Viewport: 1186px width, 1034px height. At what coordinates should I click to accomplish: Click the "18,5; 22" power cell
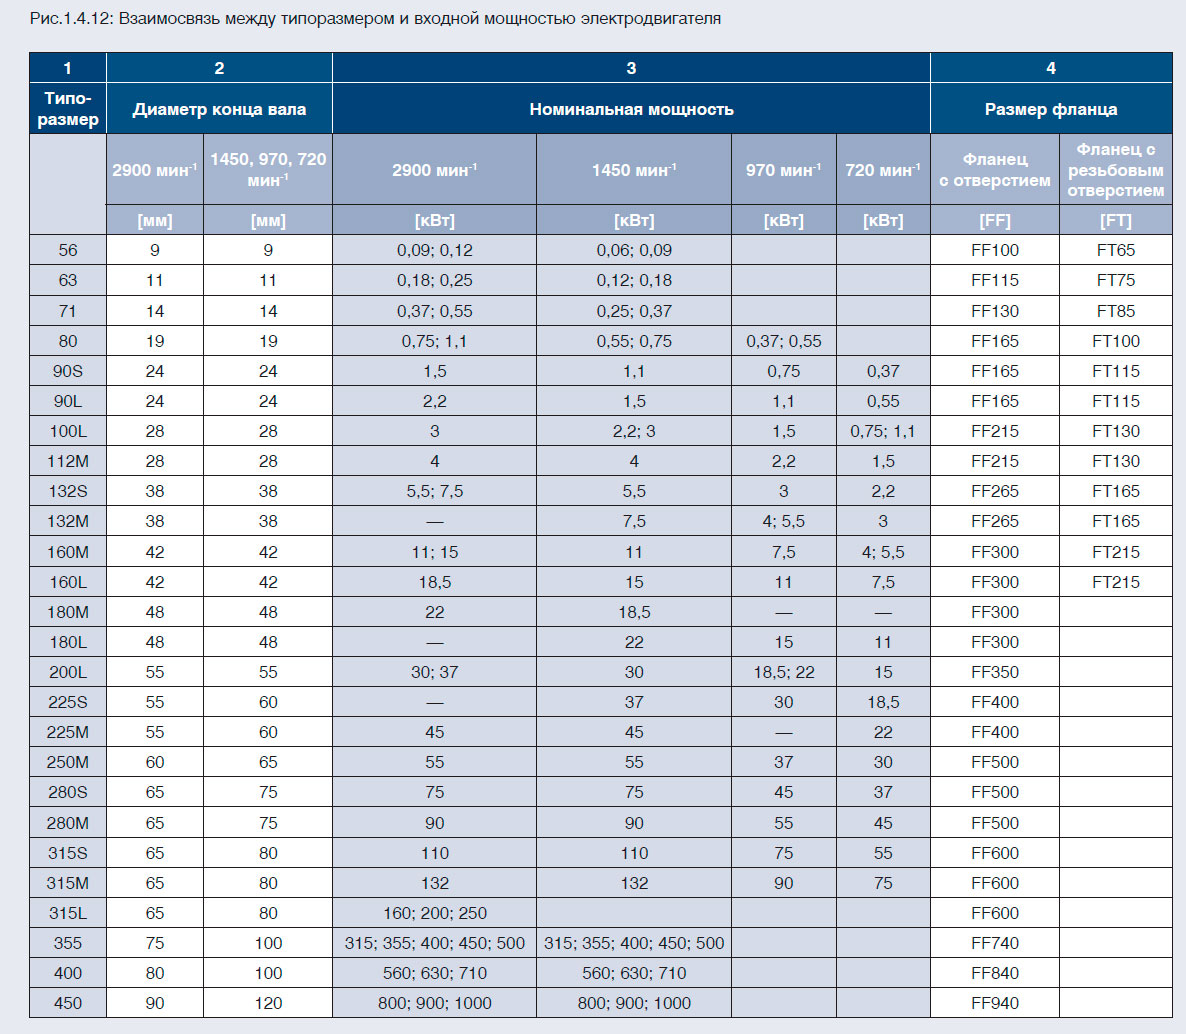(783, 672)
